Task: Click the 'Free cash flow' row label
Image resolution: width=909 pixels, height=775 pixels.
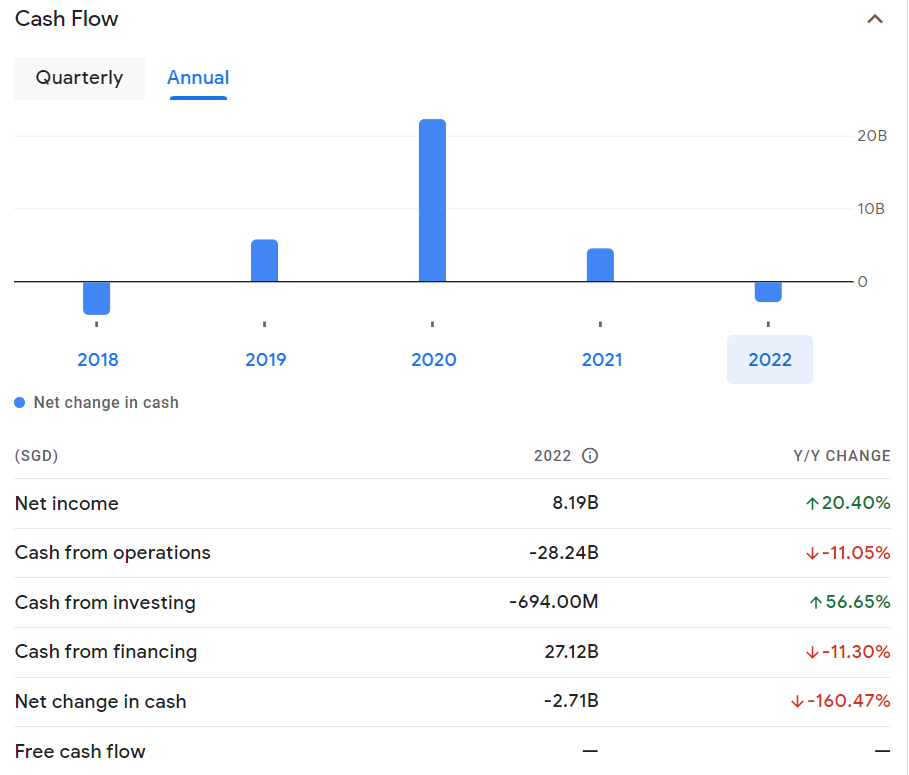Action: click(80, 751)
